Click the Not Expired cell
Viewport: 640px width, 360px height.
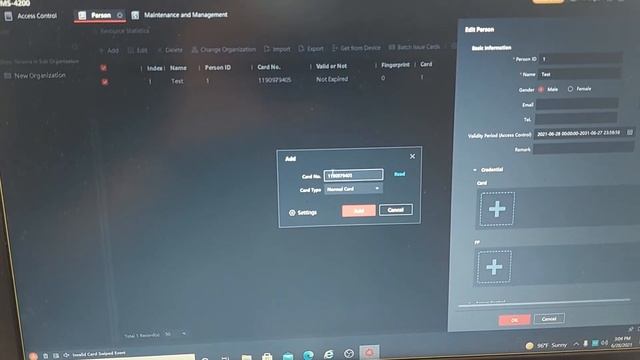pos(332,79)
